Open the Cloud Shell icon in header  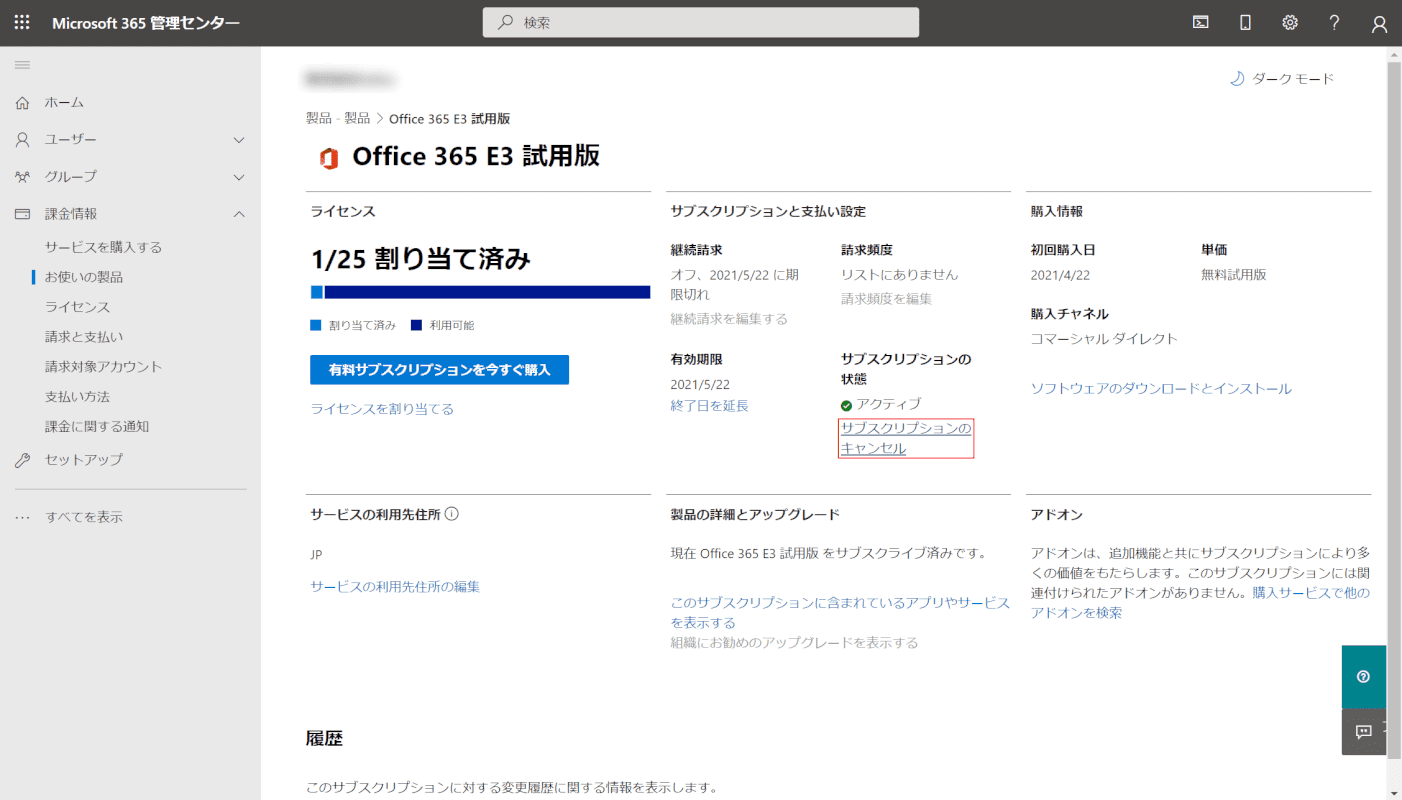1201,23
